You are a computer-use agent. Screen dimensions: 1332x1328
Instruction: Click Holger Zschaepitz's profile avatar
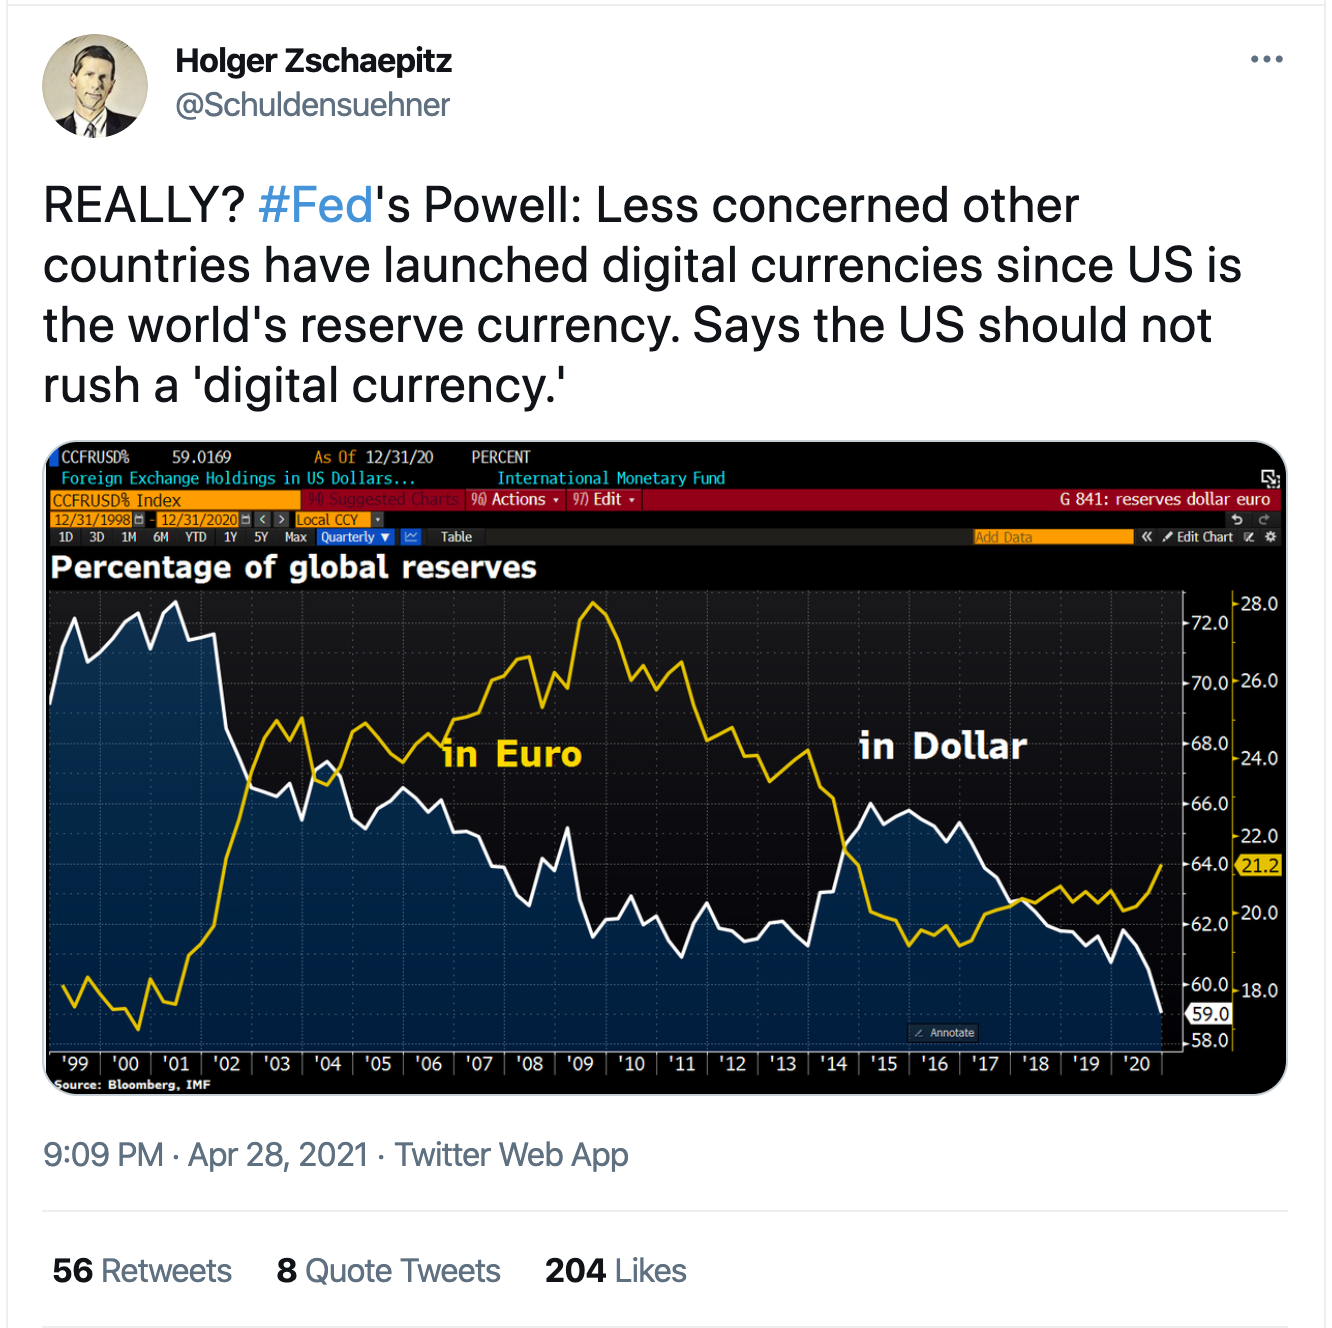pos(95,86)
